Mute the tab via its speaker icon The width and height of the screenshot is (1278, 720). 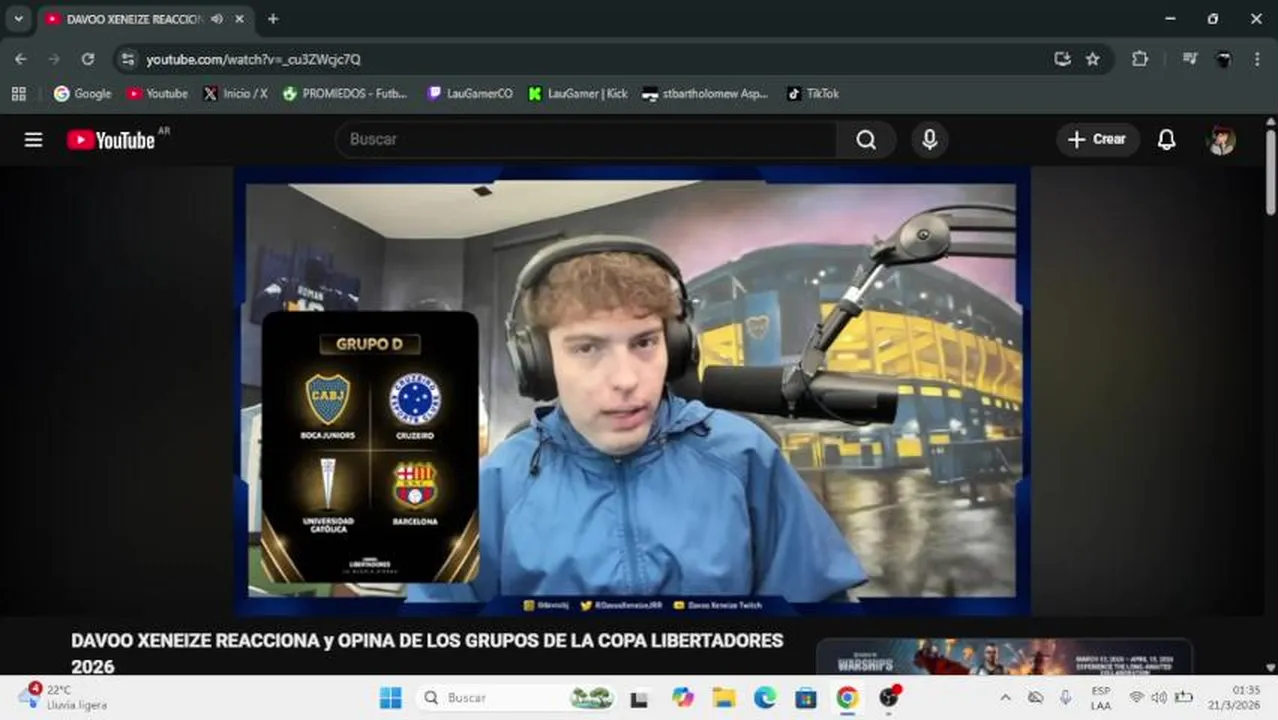click(x=216, y=19)
